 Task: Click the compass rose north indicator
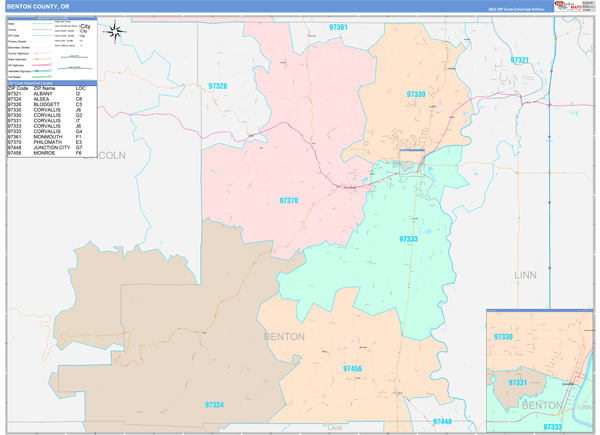coord(116,31)
